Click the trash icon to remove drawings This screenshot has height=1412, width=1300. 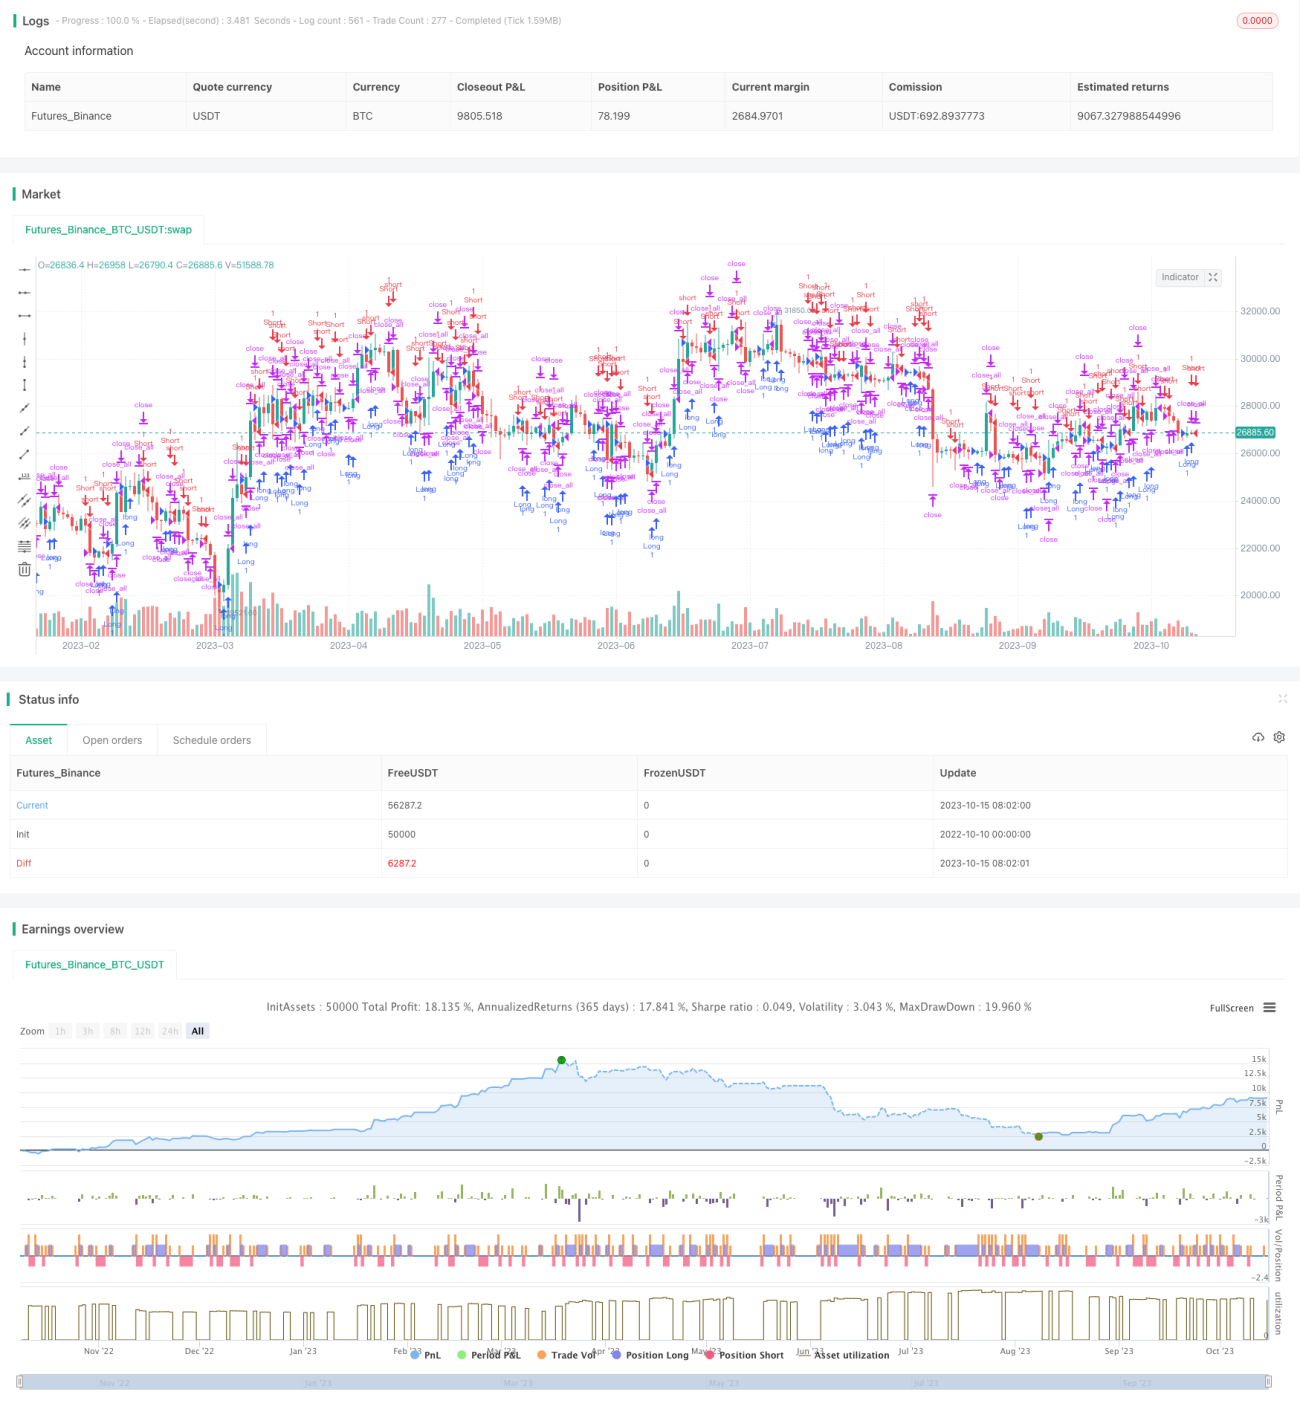tap(24, 569)
